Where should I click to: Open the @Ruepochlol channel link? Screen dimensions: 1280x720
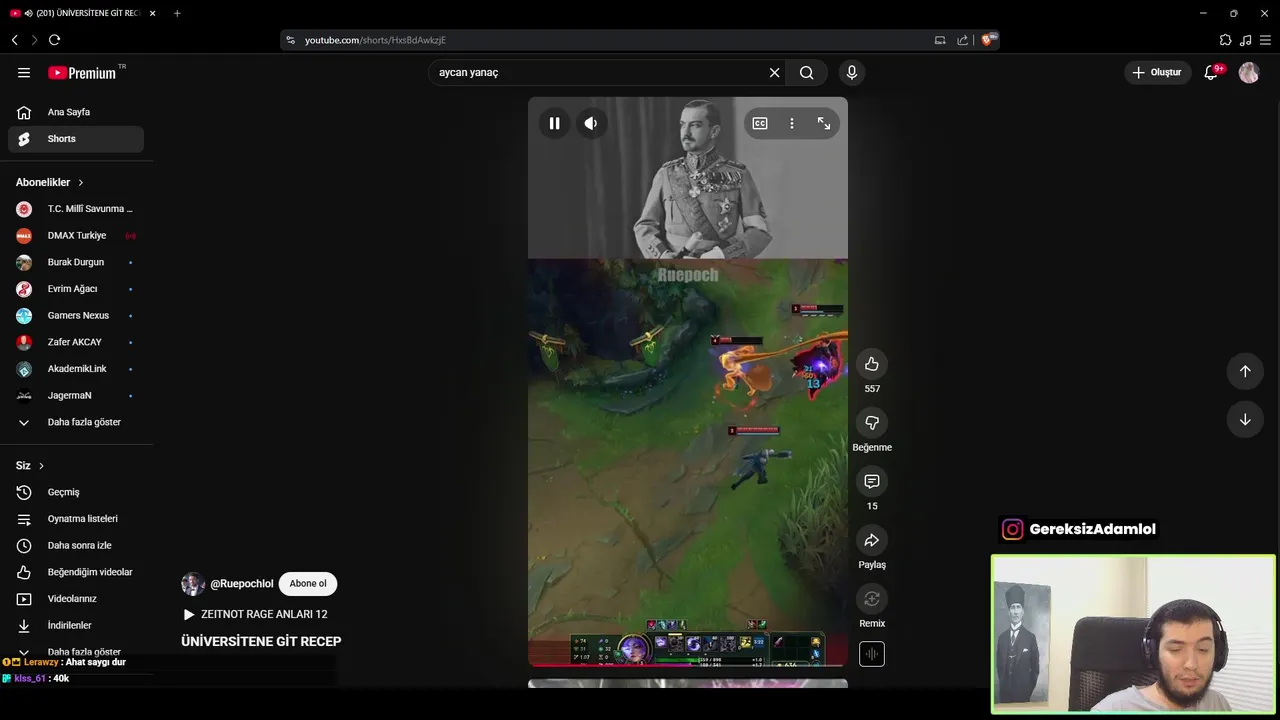241,584
